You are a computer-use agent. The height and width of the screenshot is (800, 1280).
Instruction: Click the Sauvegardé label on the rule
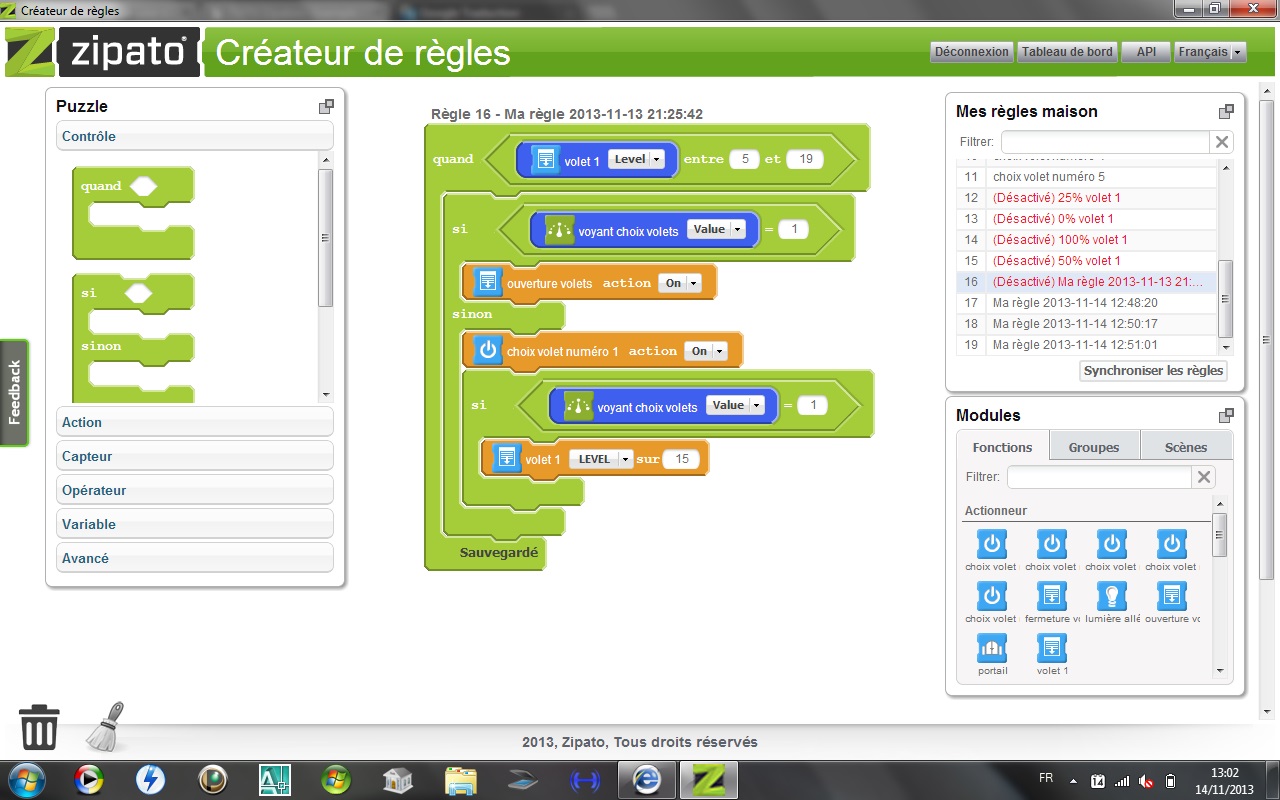[x=499, y=552]
